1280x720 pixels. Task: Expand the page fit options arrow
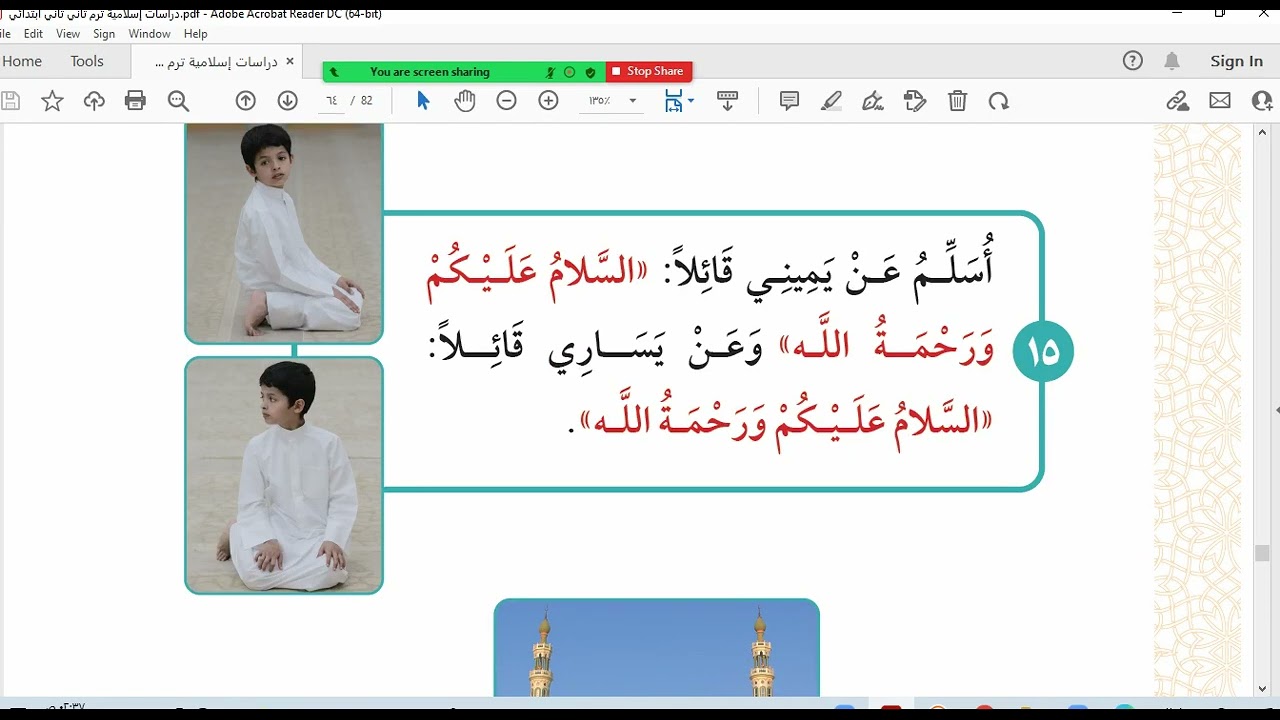click(691, 101)
